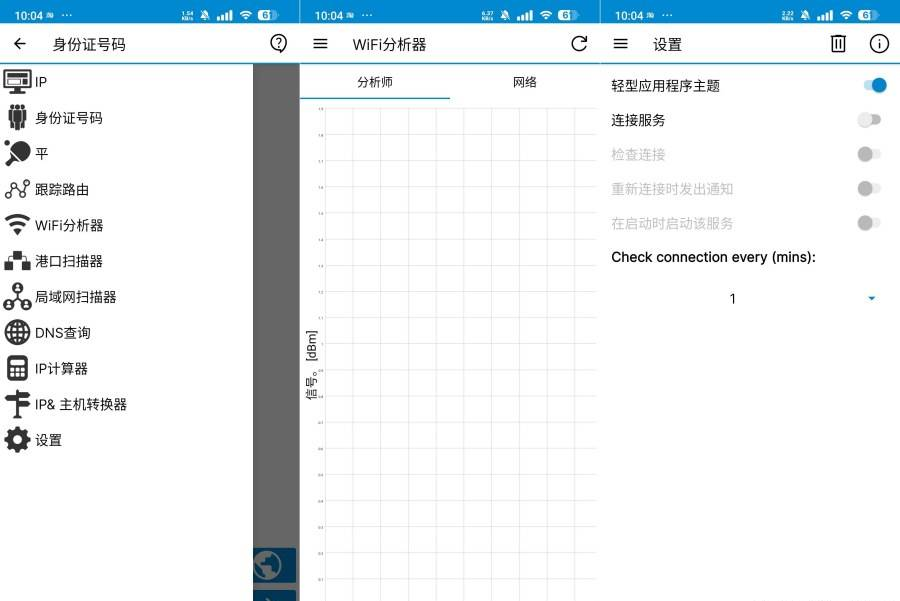Enable the 连接服务 switch
The height and width of the screenshot is (601, 900).
[x=869, y=120]
